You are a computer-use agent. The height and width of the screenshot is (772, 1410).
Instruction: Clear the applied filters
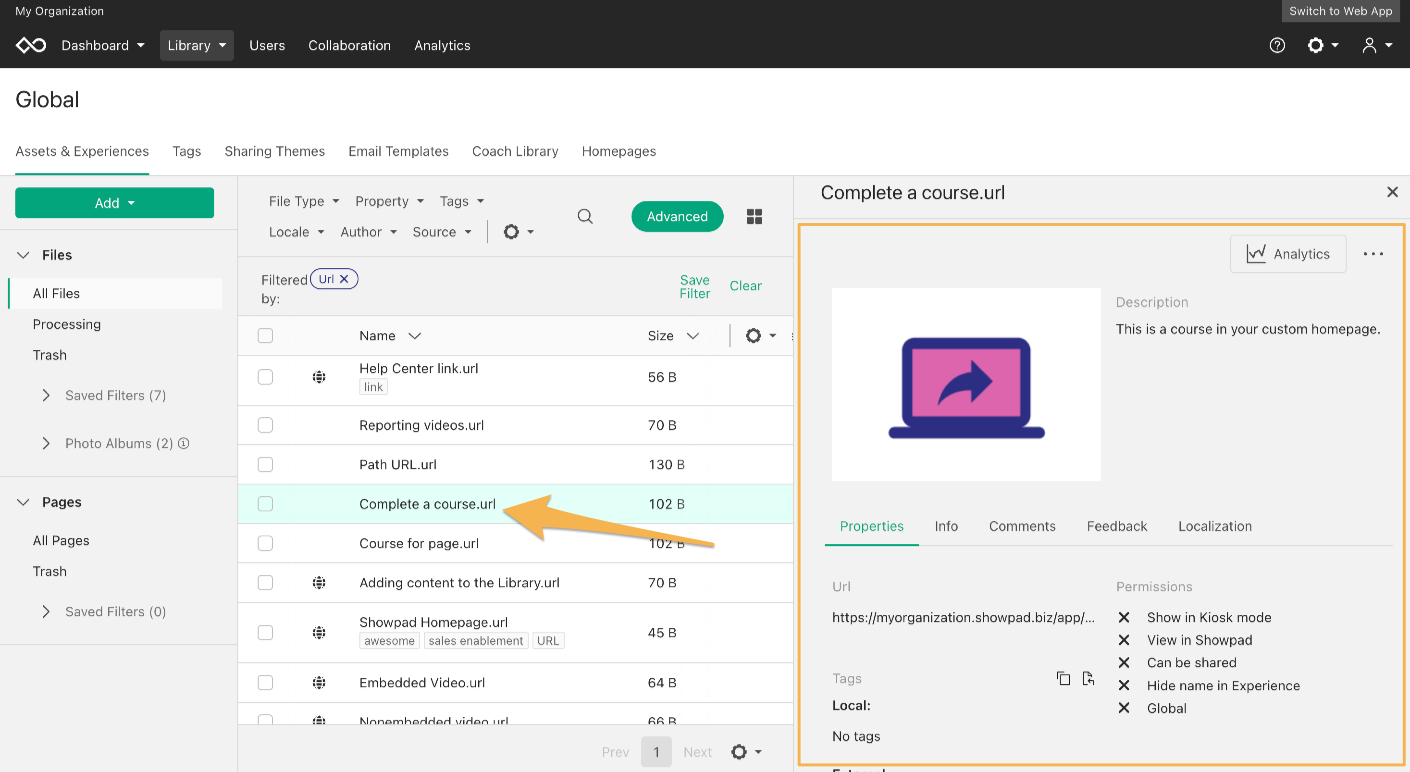pyautogui.click(x=746, y=286)
